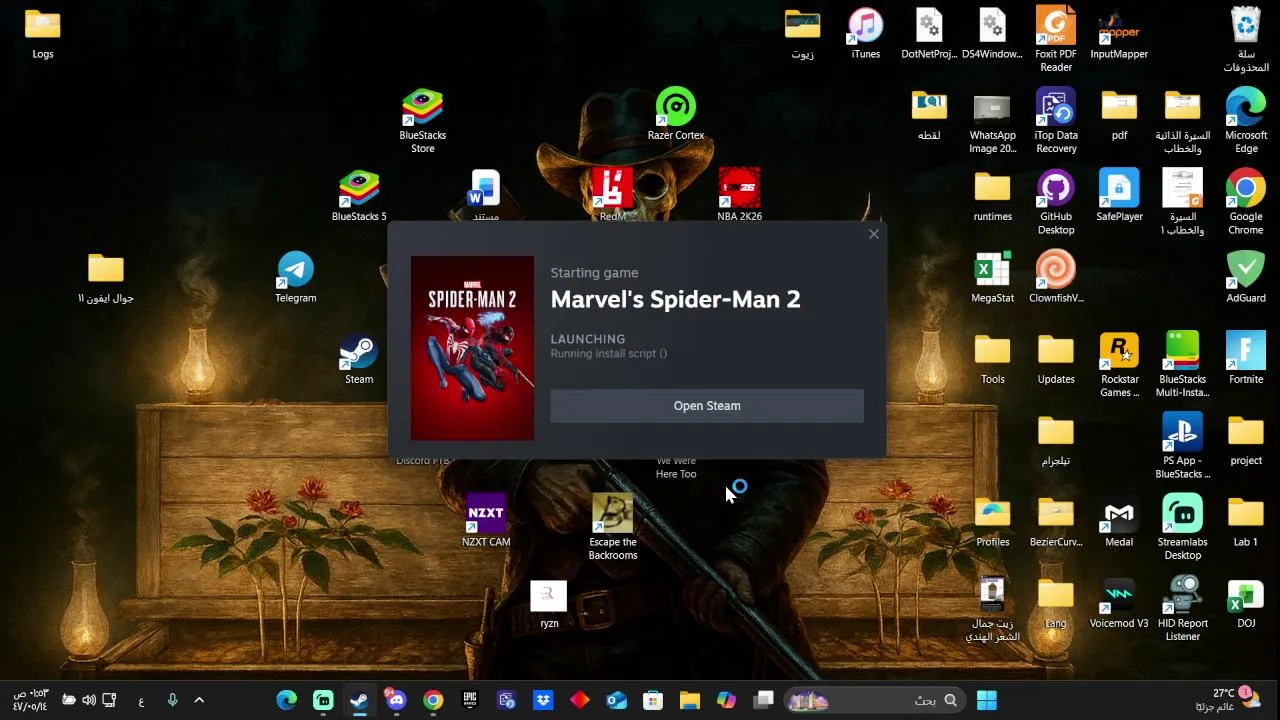Open the Tools folder
The width and height of the screenshot is (1280, 720).
tap(993, 359)
